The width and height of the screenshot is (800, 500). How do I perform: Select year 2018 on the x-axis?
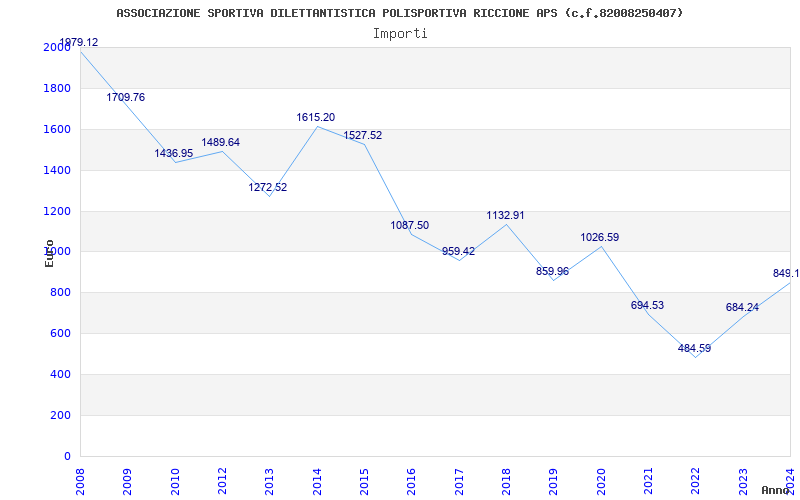pos(507,481)
